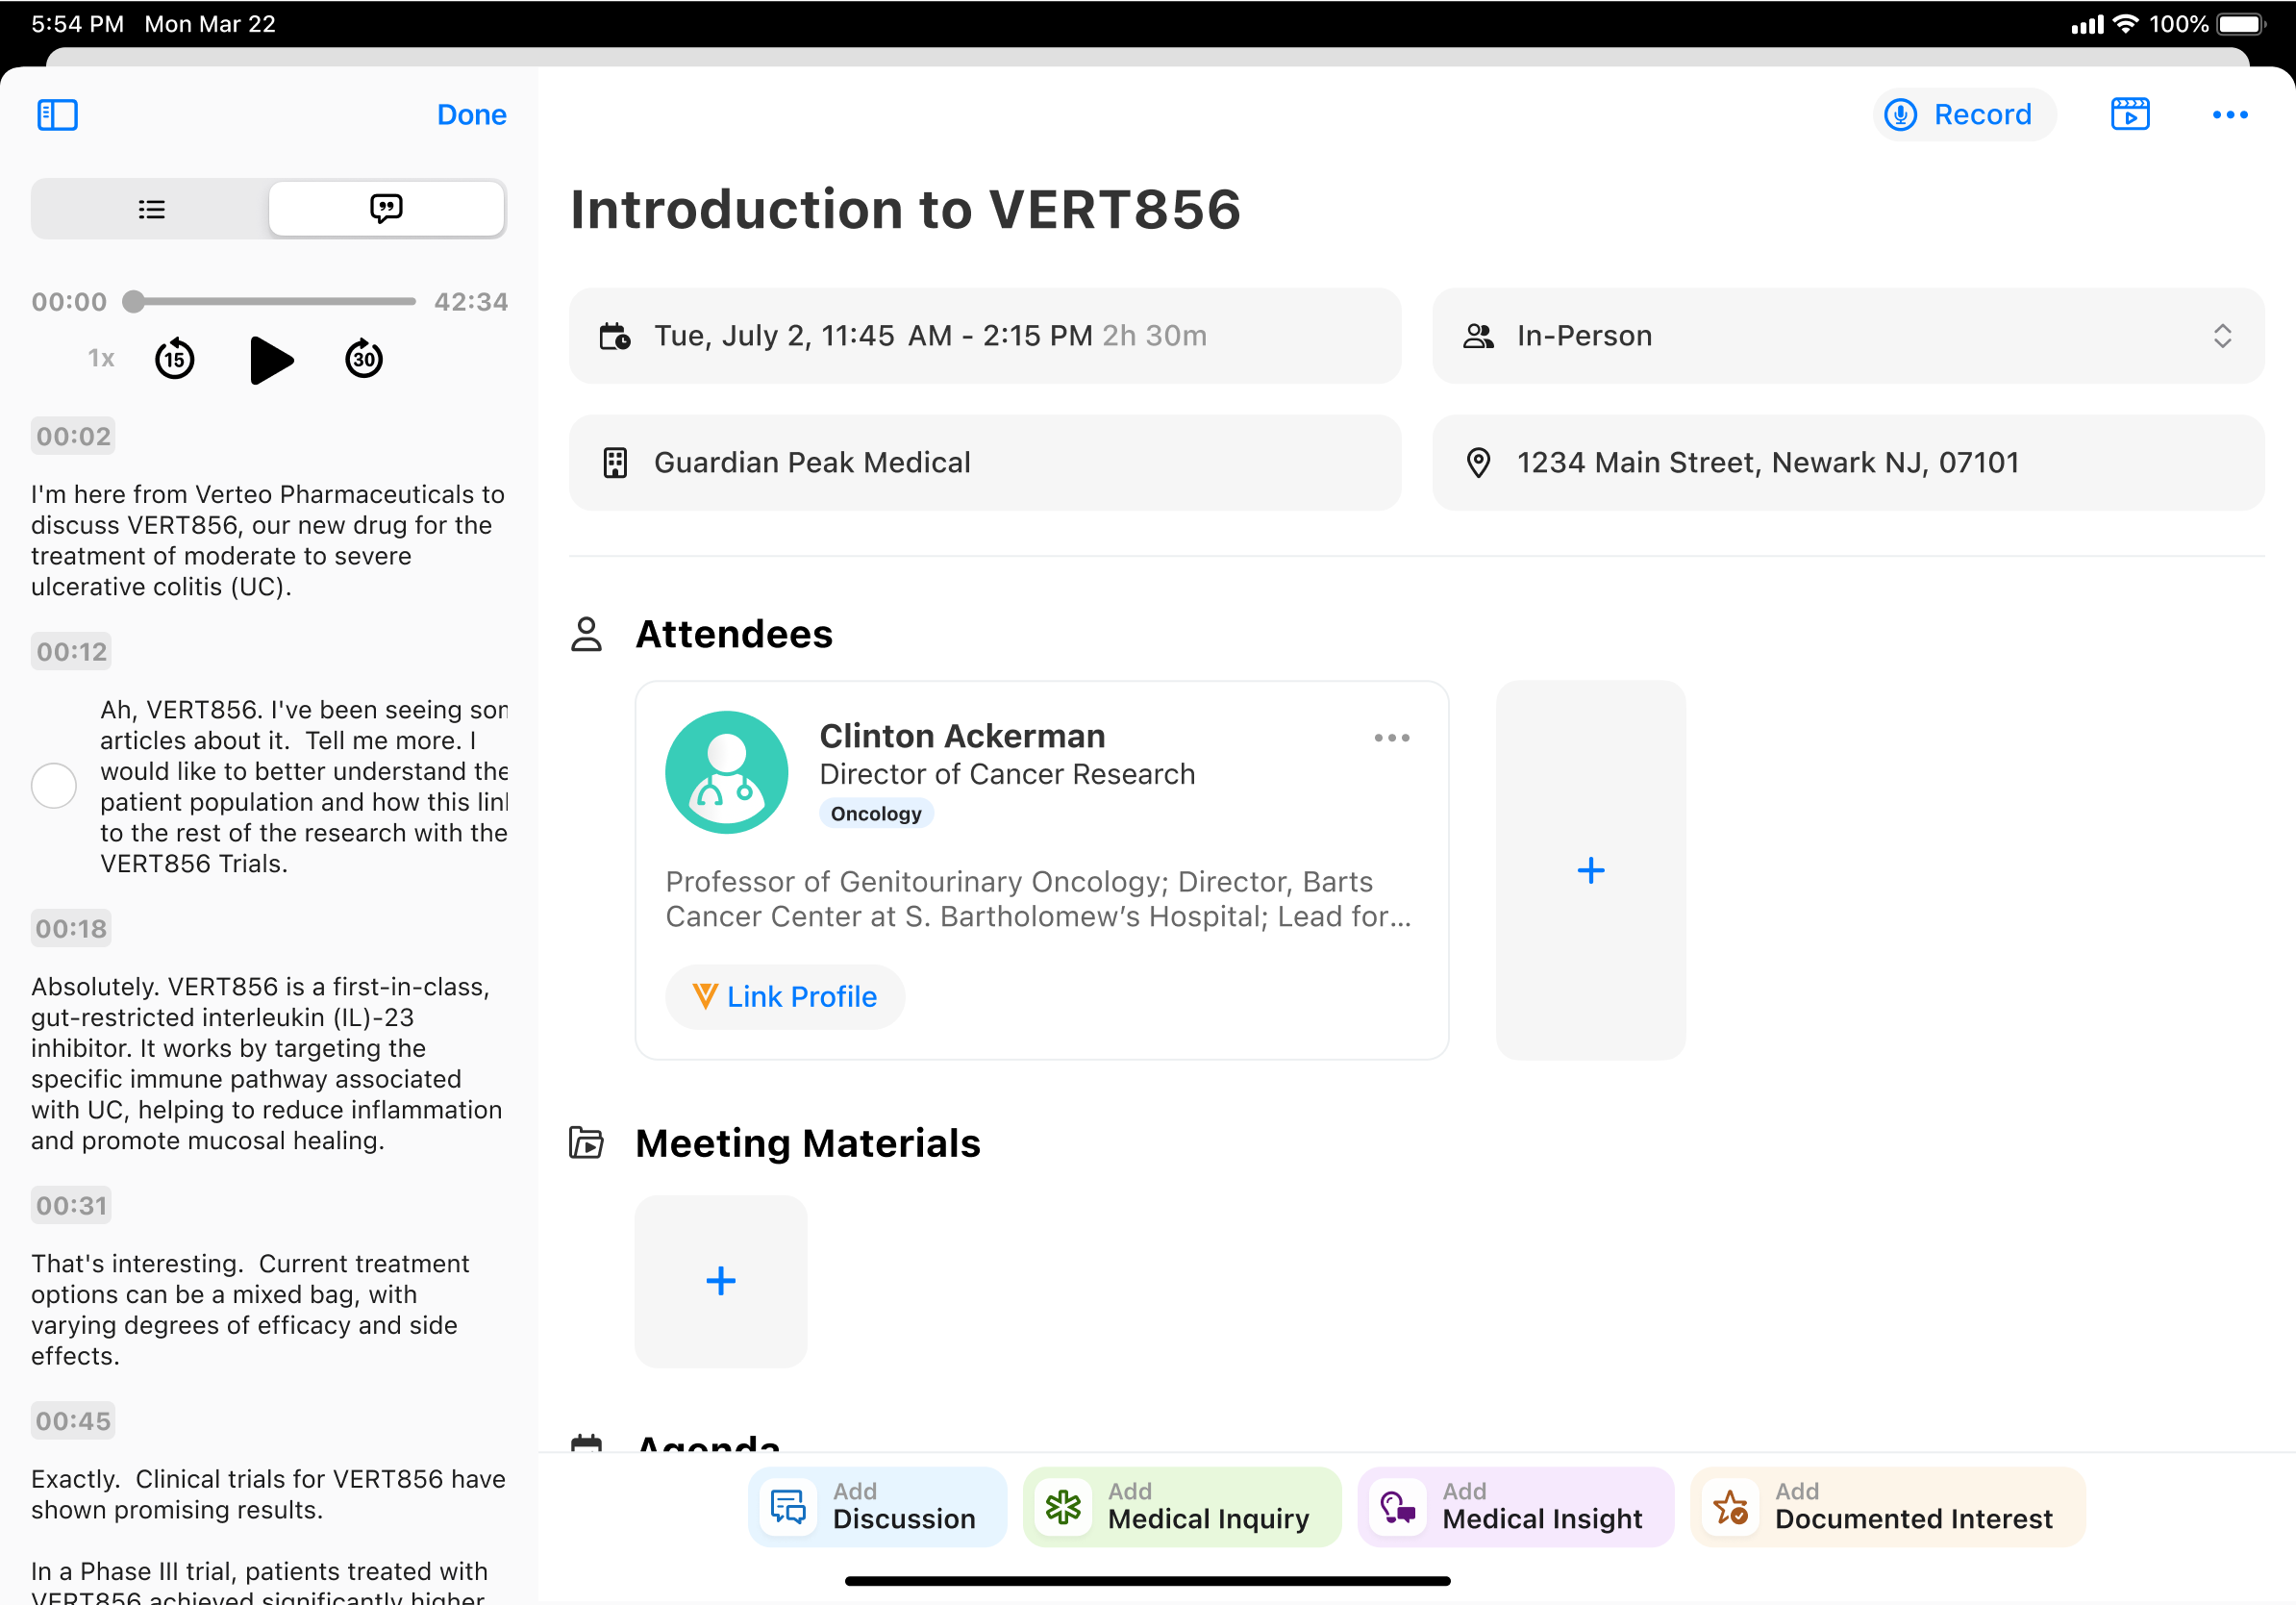The height and width of the screenshot is (1605, 2296).
Task: Open the media clip icon in header
Action: point(2130,115)
